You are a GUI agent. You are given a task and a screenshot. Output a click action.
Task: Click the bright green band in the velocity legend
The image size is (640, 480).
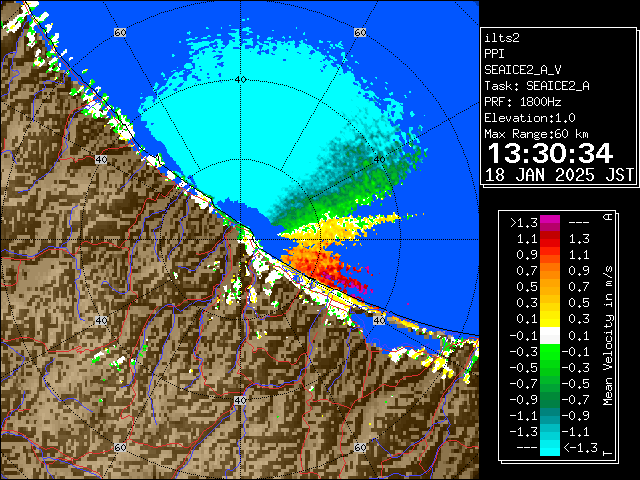click(x=550, y=352)
